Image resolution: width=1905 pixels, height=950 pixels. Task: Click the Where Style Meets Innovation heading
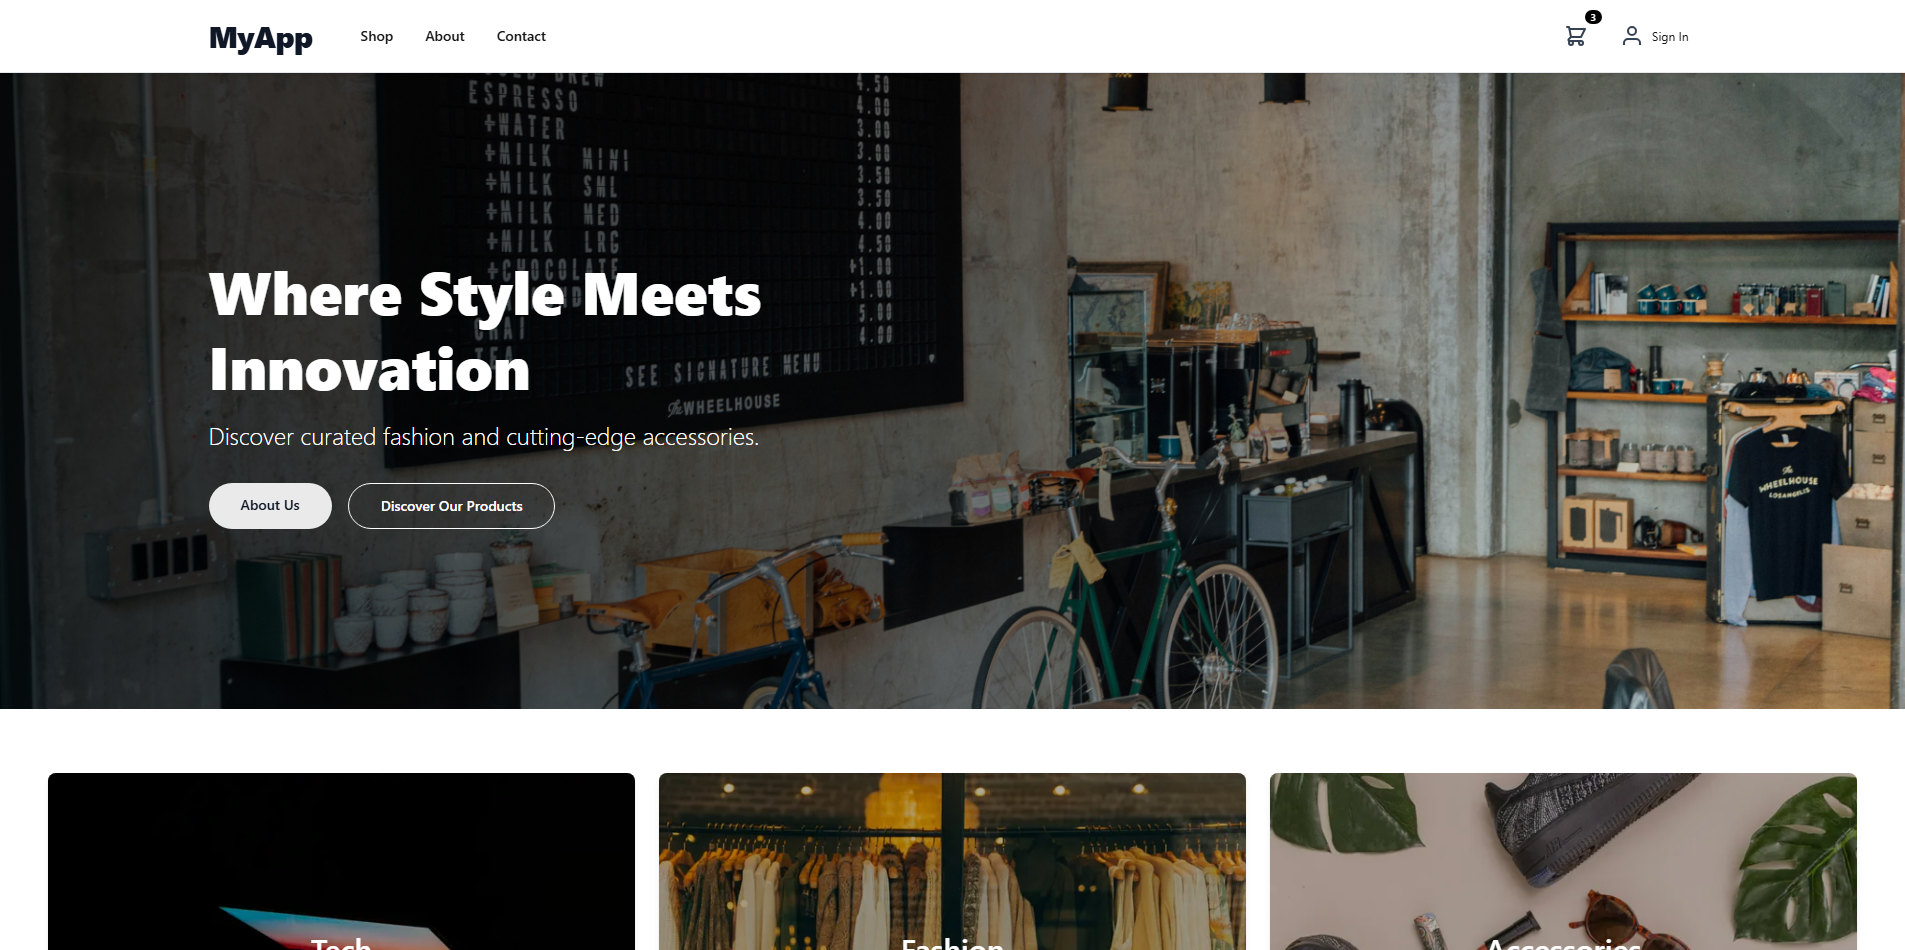click(485, 332)
